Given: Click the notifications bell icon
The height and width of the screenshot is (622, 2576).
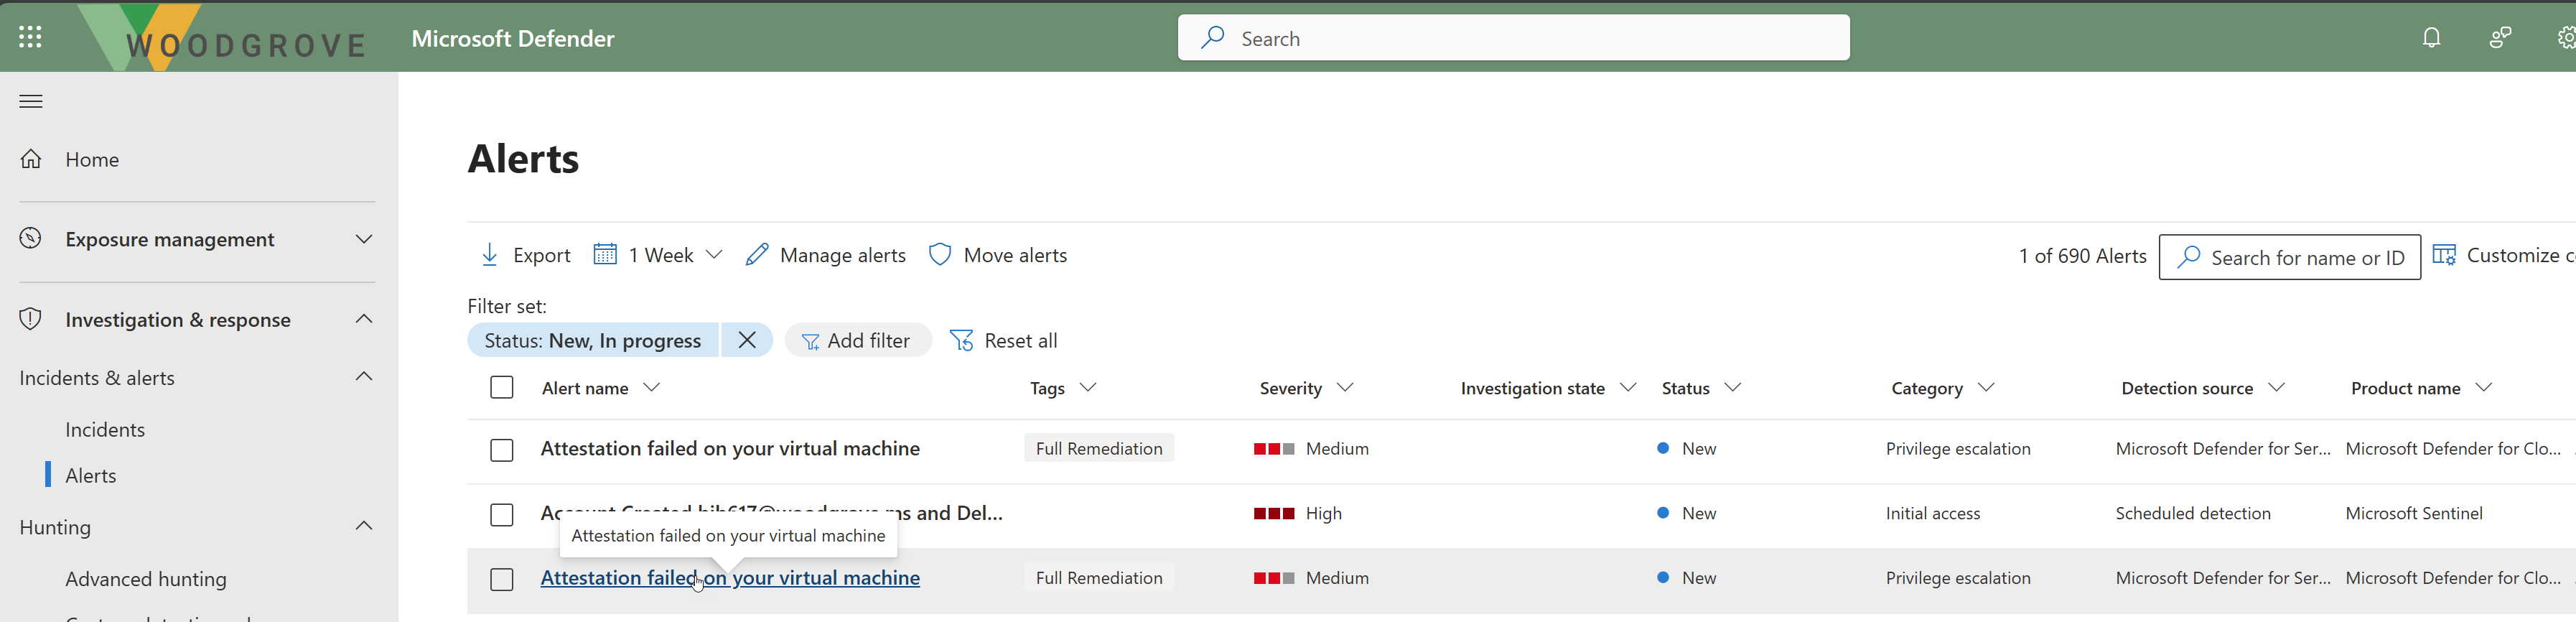Looking at the screenshot, I should pos(2431,38).
